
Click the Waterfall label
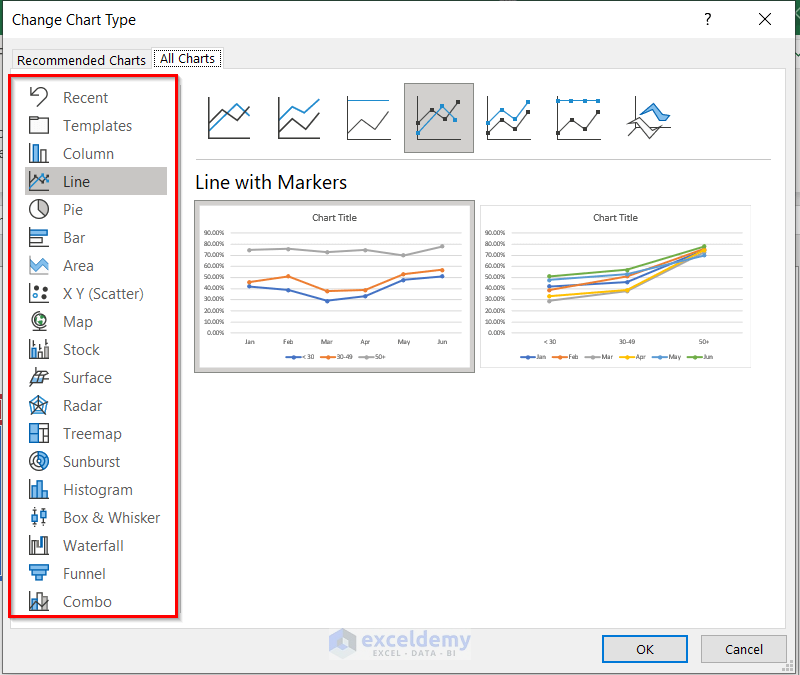93,546
